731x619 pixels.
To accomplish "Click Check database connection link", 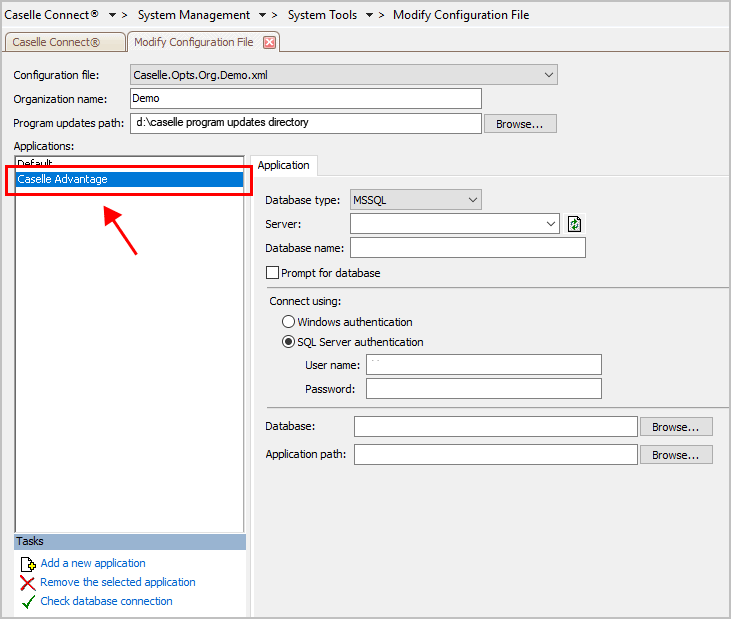I will point(106,601).
